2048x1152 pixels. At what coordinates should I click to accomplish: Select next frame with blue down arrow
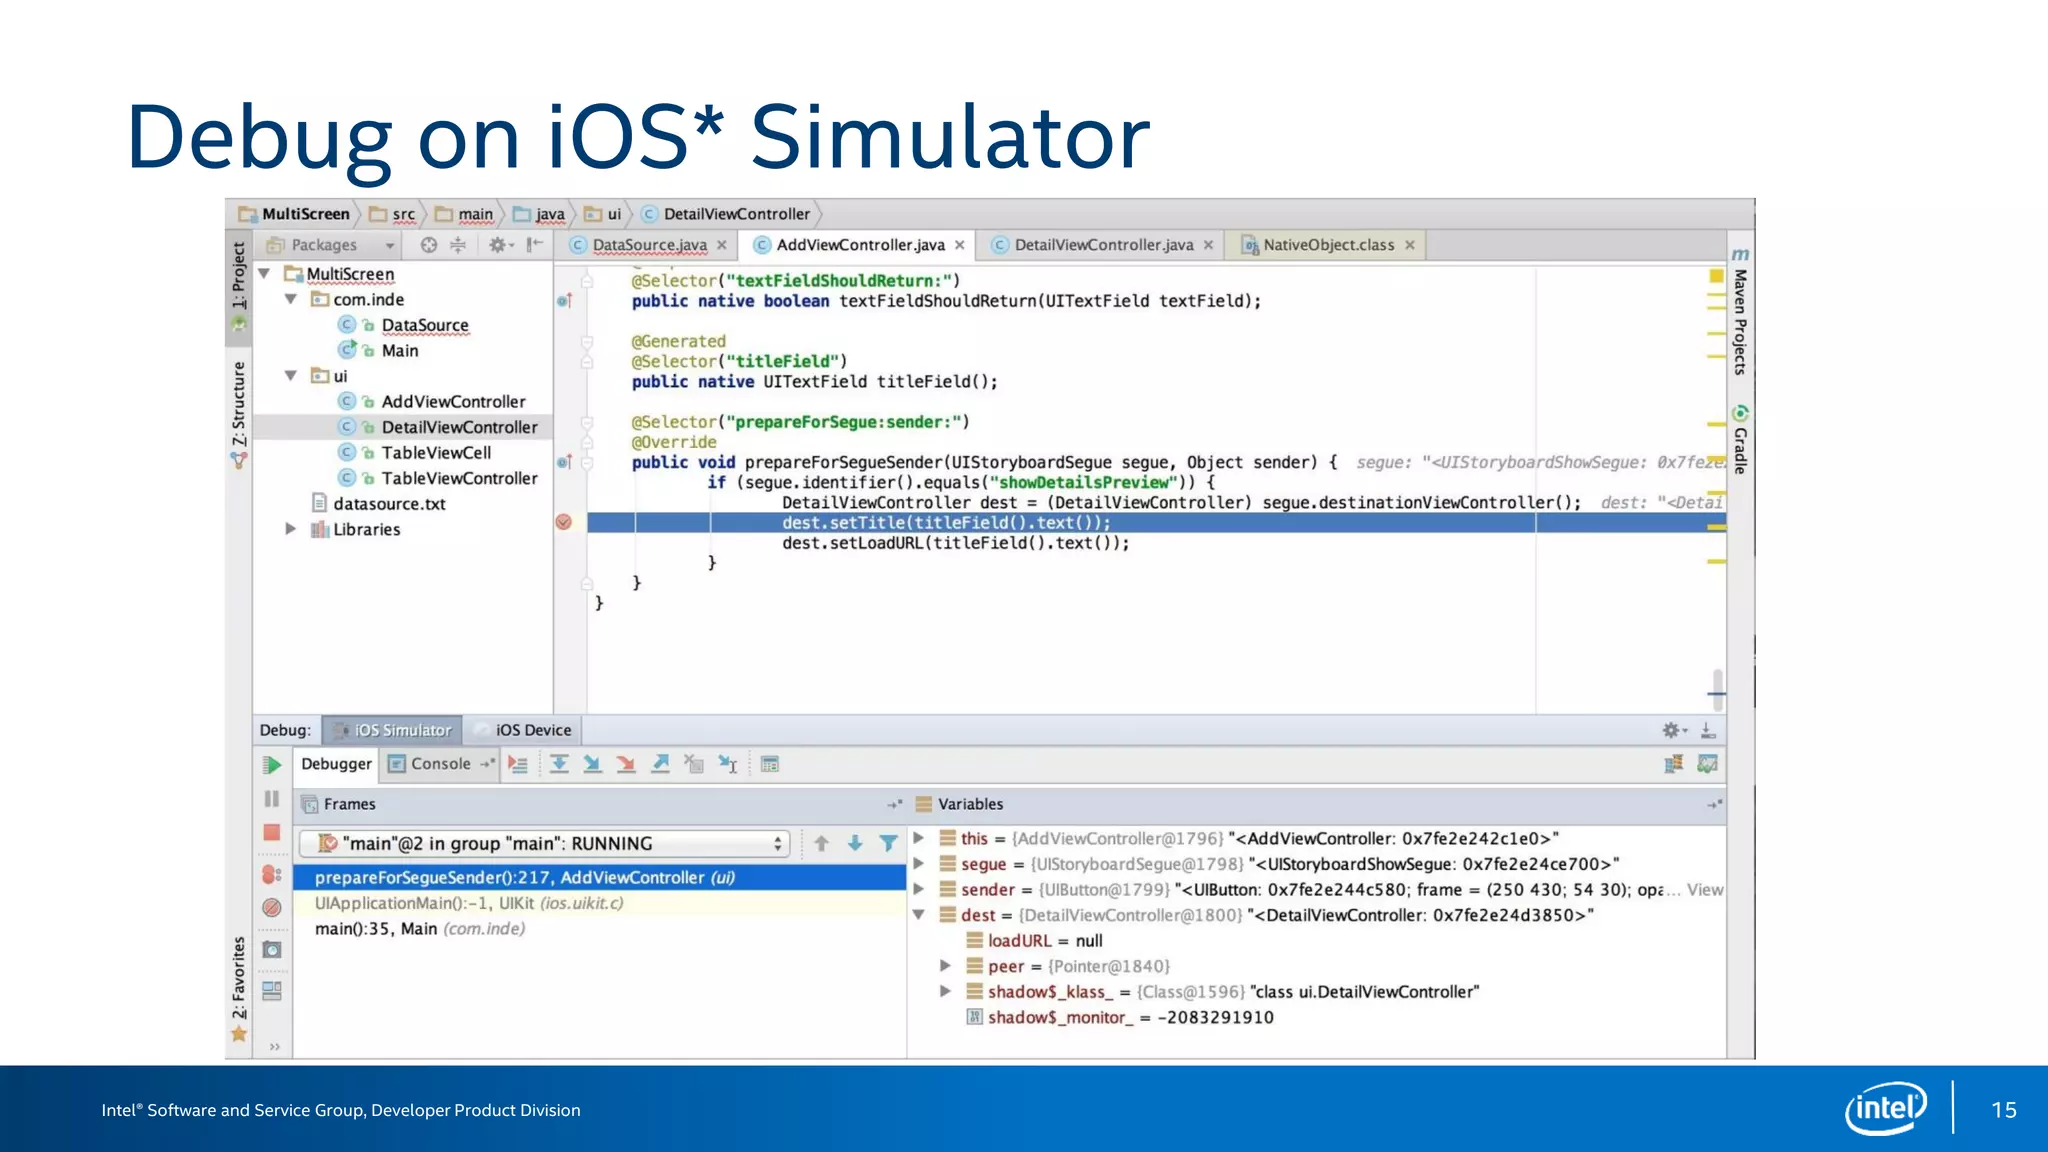(855, 843)
